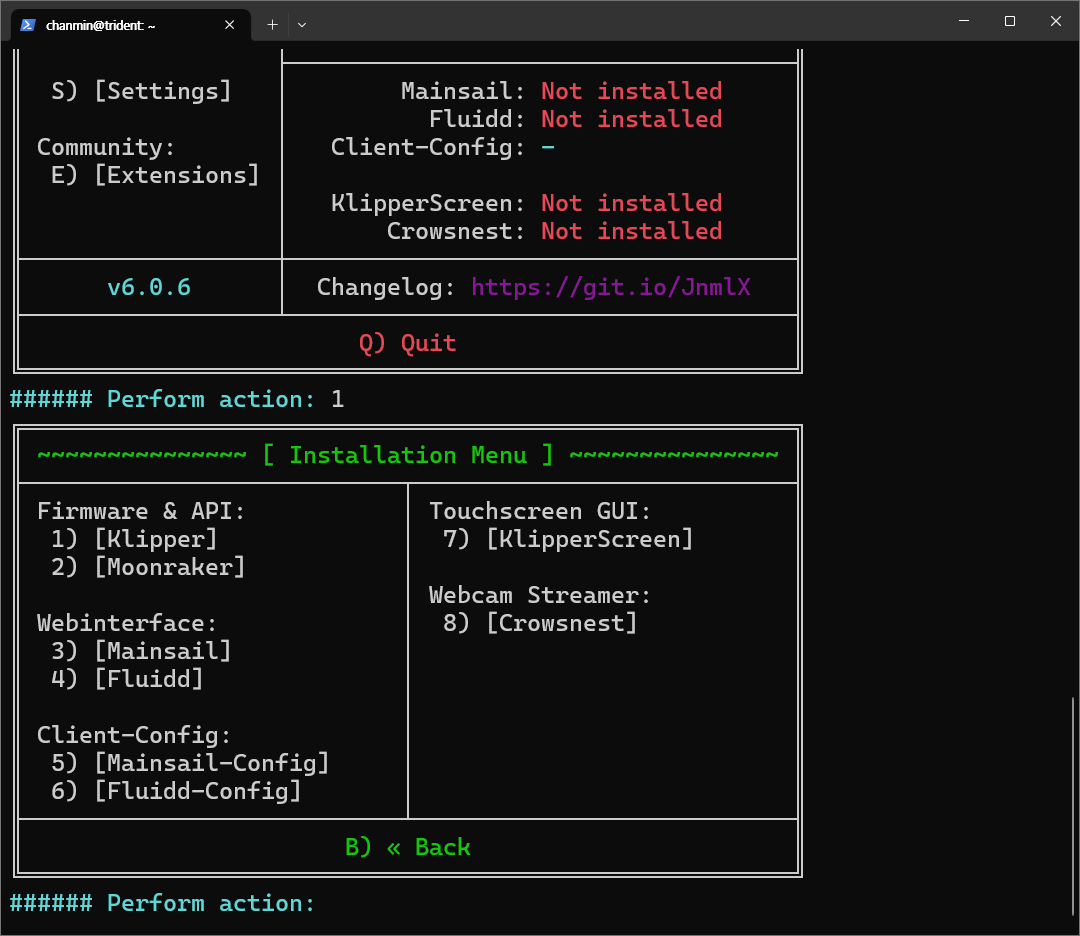The width and height of the screenshot is (1080, 936).
Task: Click the Q) Quit option
Action: click(407, 343)
